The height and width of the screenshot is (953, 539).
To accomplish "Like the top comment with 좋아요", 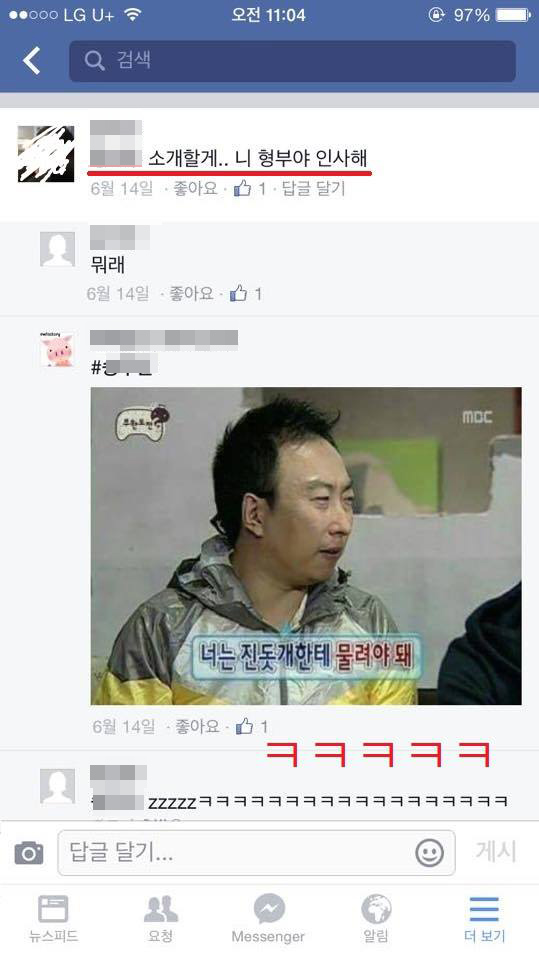I will coord(195,188).
